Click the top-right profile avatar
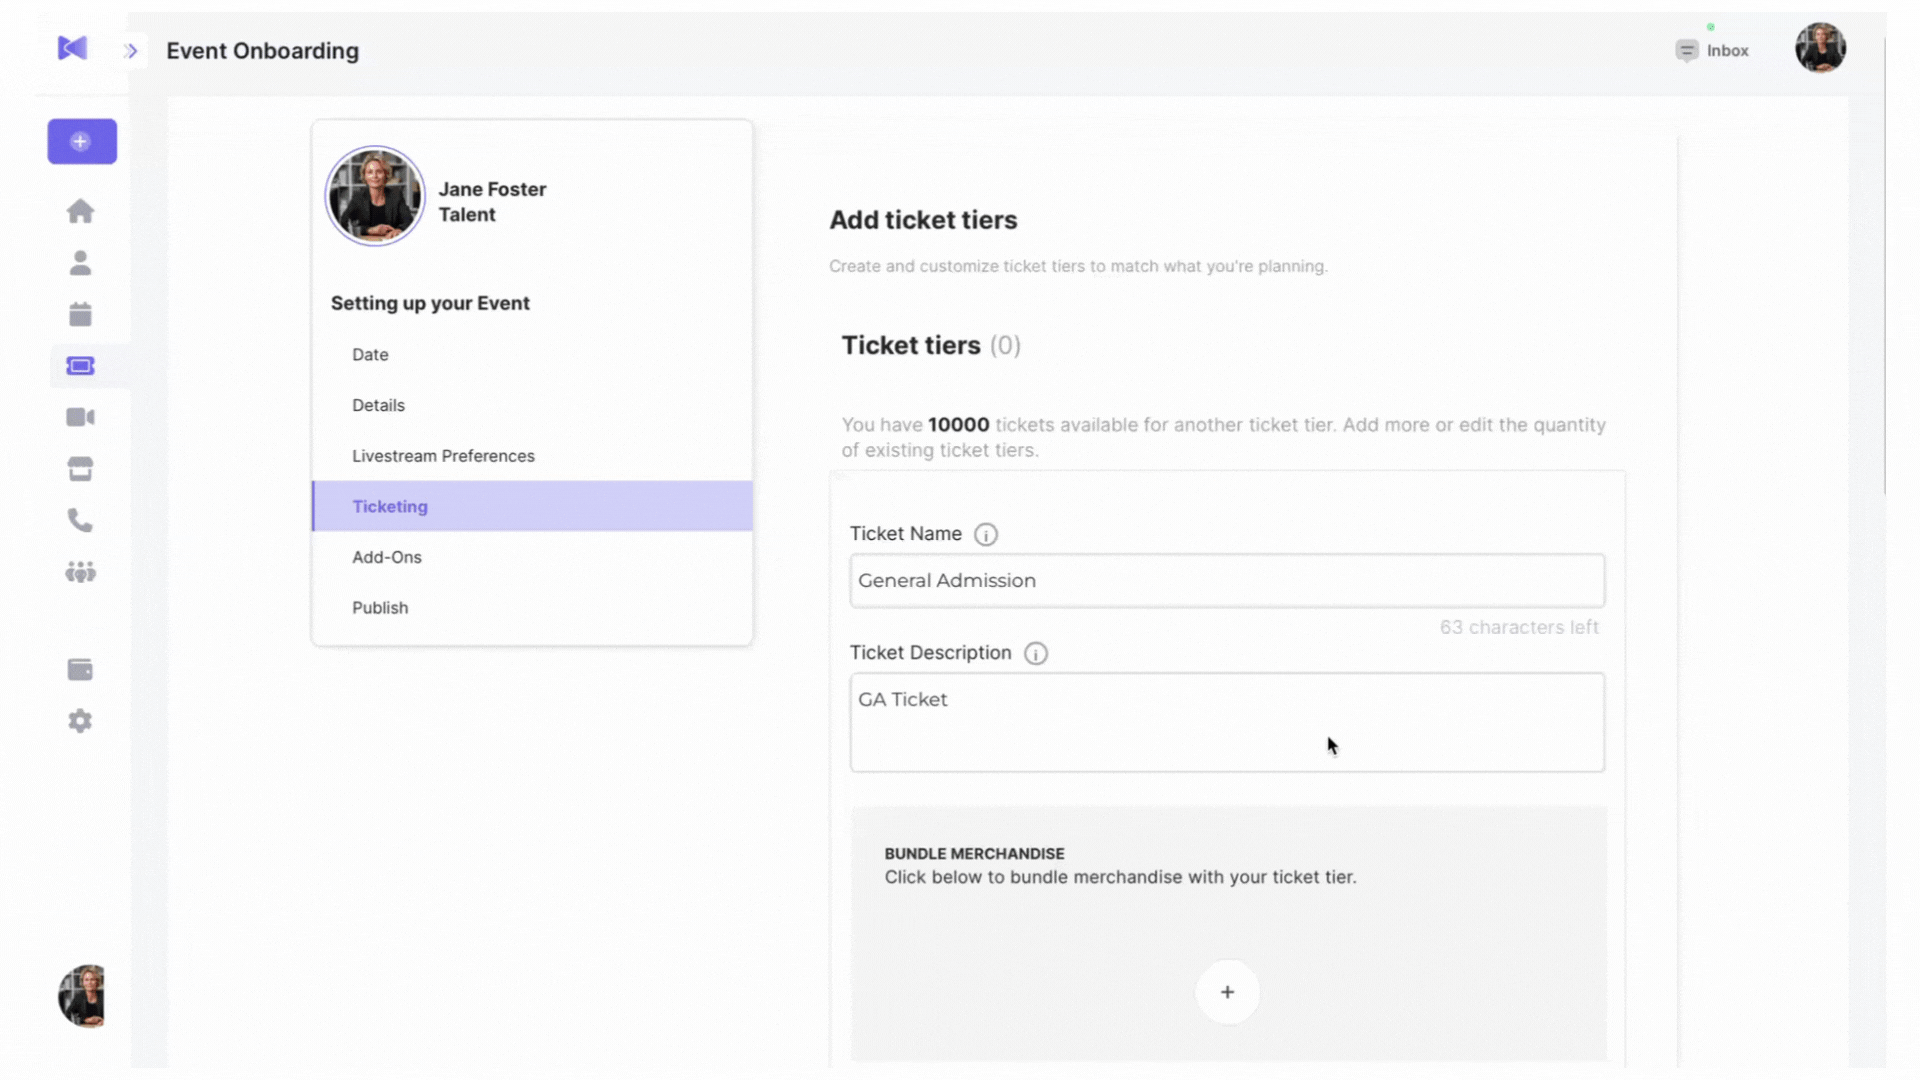The image size is (1920, 1080). [x=1820, y=48]
